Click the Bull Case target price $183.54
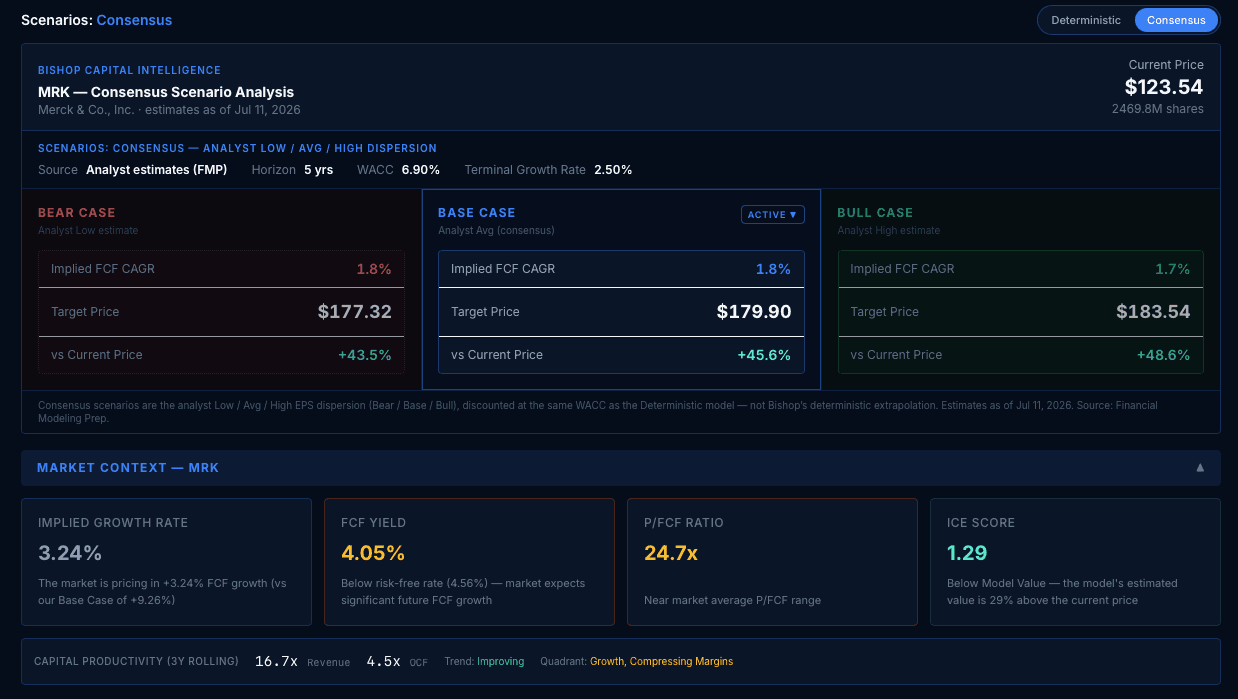Viewport: 1238px width, 699px height. [1153, 312]
